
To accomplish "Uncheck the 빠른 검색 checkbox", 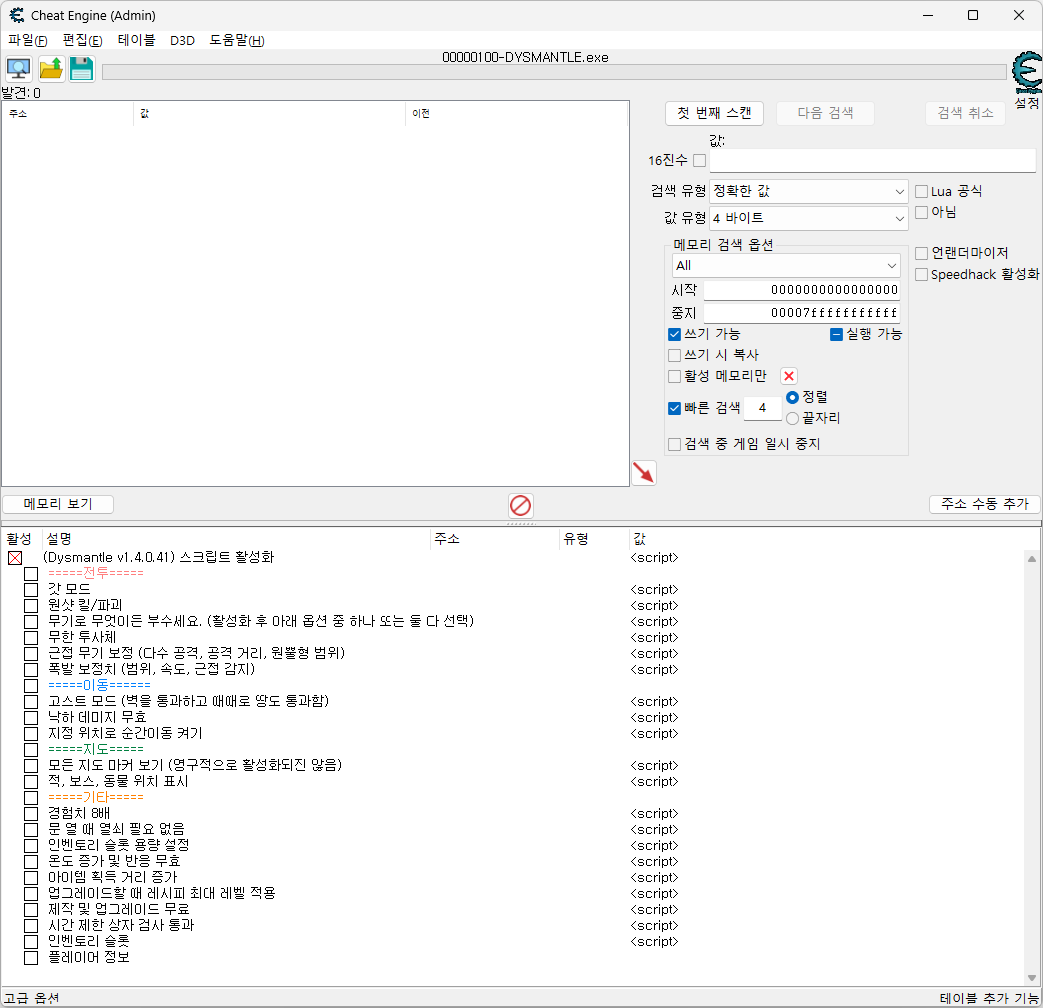I will pos(674,408).
